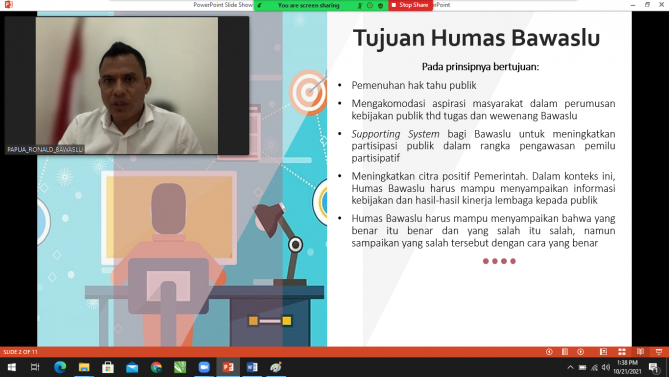Click the 'Pada prinsipnya bertujuan:' subtitle

[480, 67]
